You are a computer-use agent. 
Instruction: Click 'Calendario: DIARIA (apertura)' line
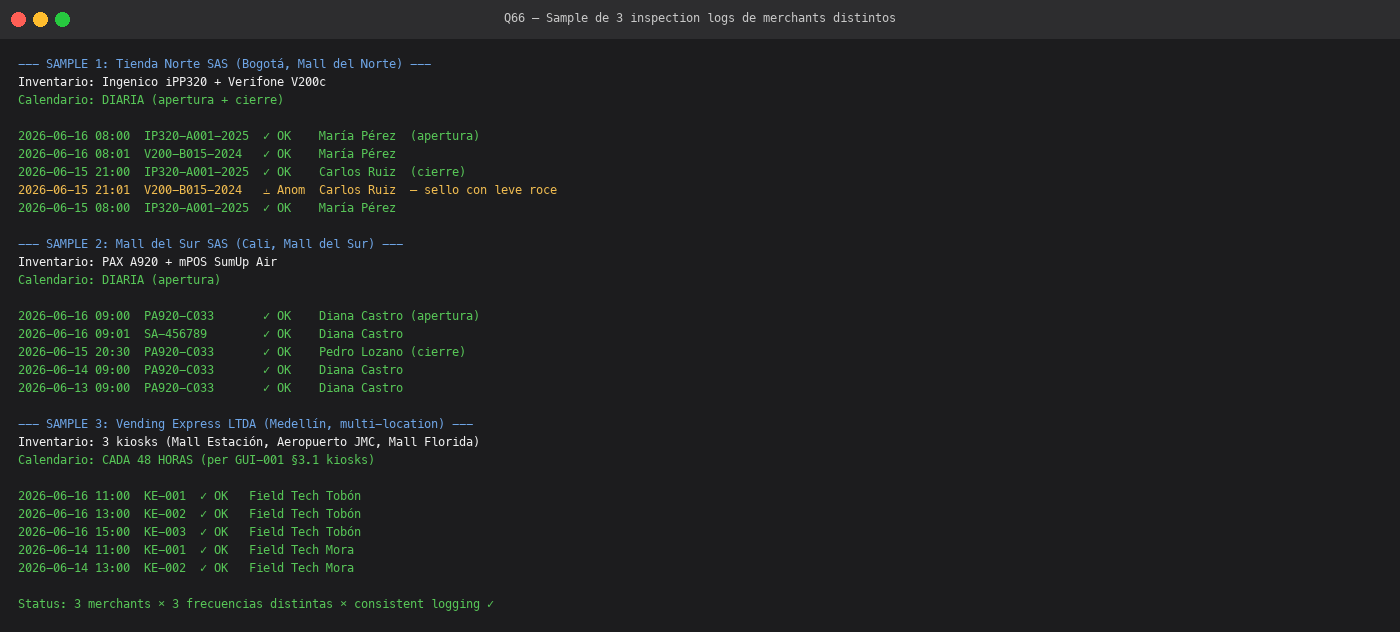click(x=120, y=280)
